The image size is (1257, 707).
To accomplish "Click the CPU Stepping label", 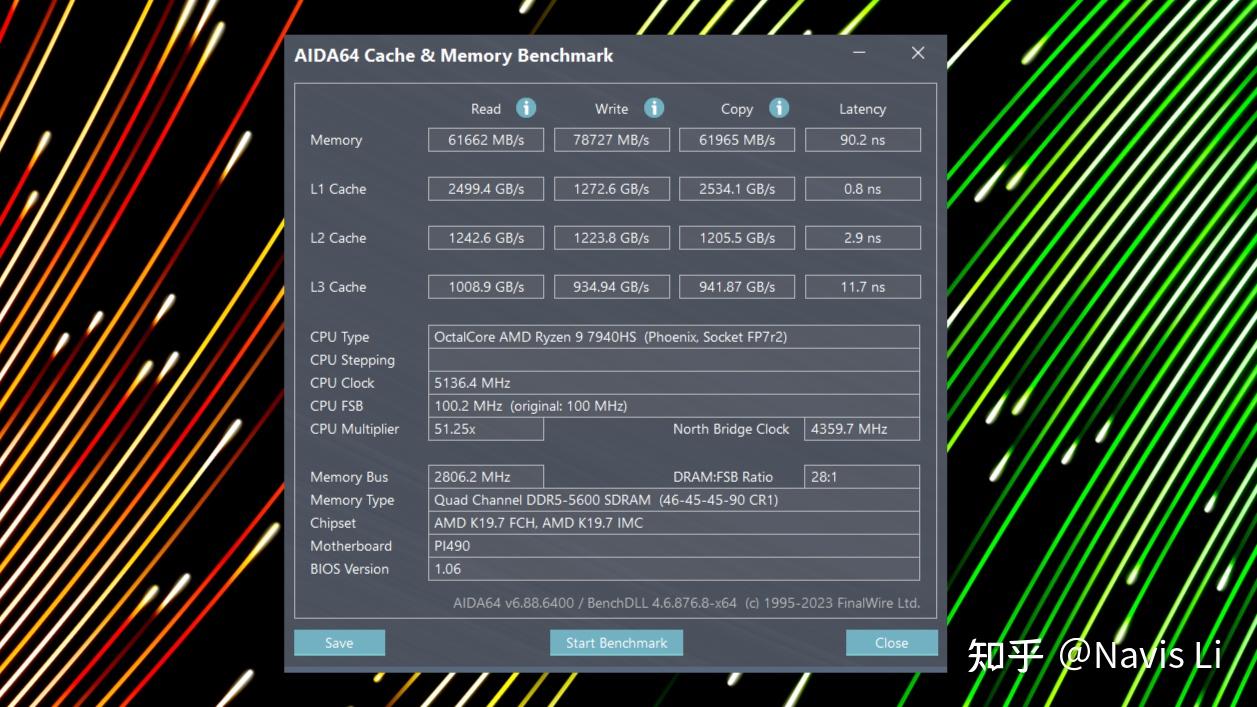I will [352, 360].
